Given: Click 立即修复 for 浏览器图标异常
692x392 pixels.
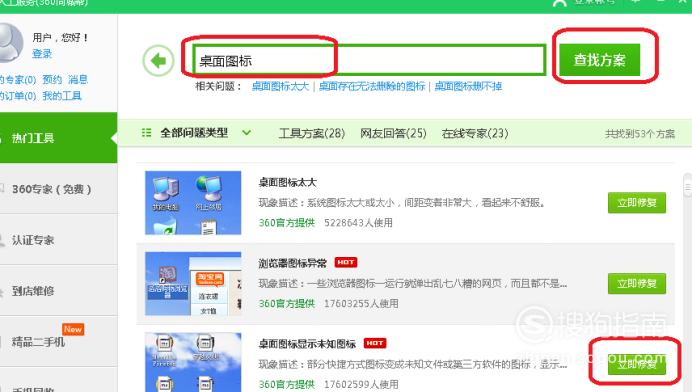Looking at the screenshot, I should tap(637, 283).
